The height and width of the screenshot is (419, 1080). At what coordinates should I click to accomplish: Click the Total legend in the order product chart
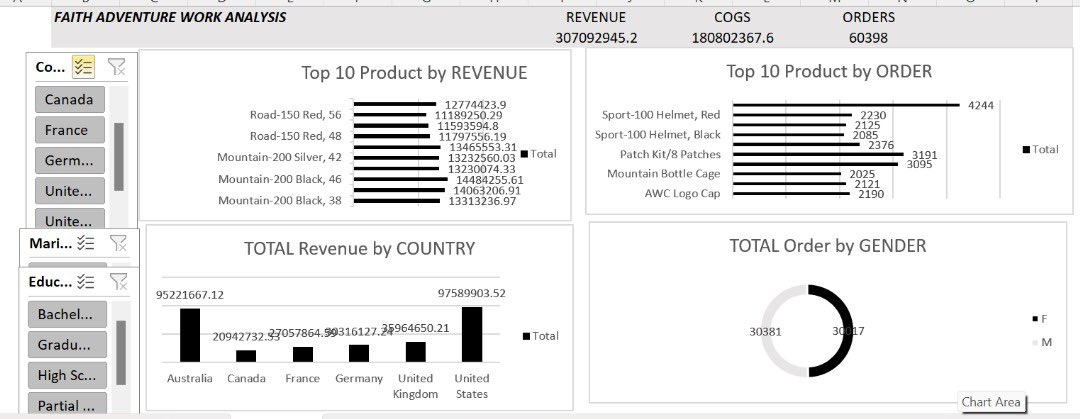pyautogui.click(x=1041, y=149)
